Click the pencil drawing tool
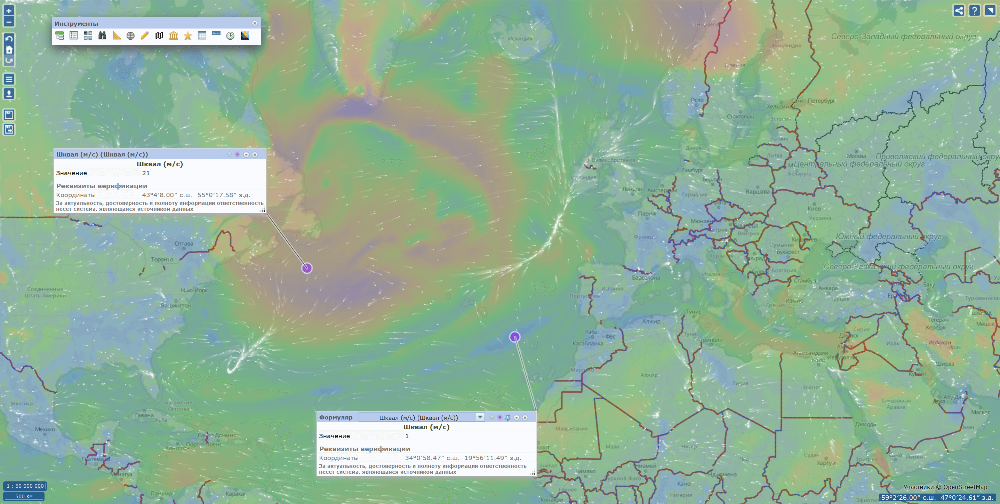The height and width of the screenshot is (504, 1000). pyautogui.click(x=145, y=36)
